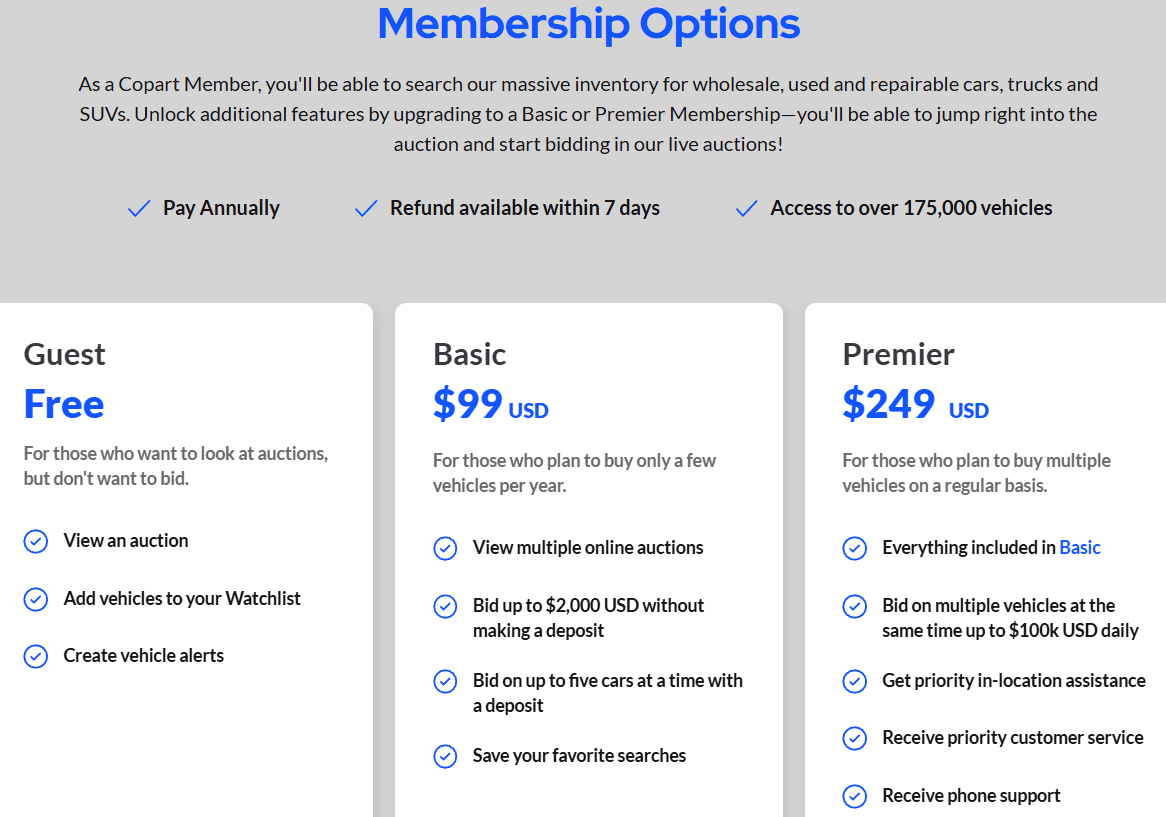The image size is (1166, 817).
Task: Click the checkmark beside Pay Annually
Action: (139, 209)
